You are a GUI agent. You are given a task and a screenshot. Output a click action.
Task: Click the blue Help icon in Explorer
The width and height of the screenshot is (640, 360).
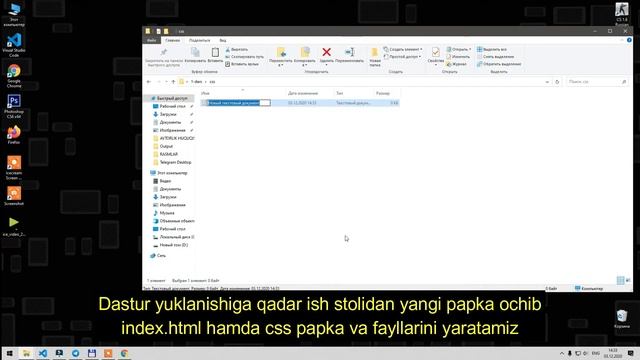(x=629, y=40)
